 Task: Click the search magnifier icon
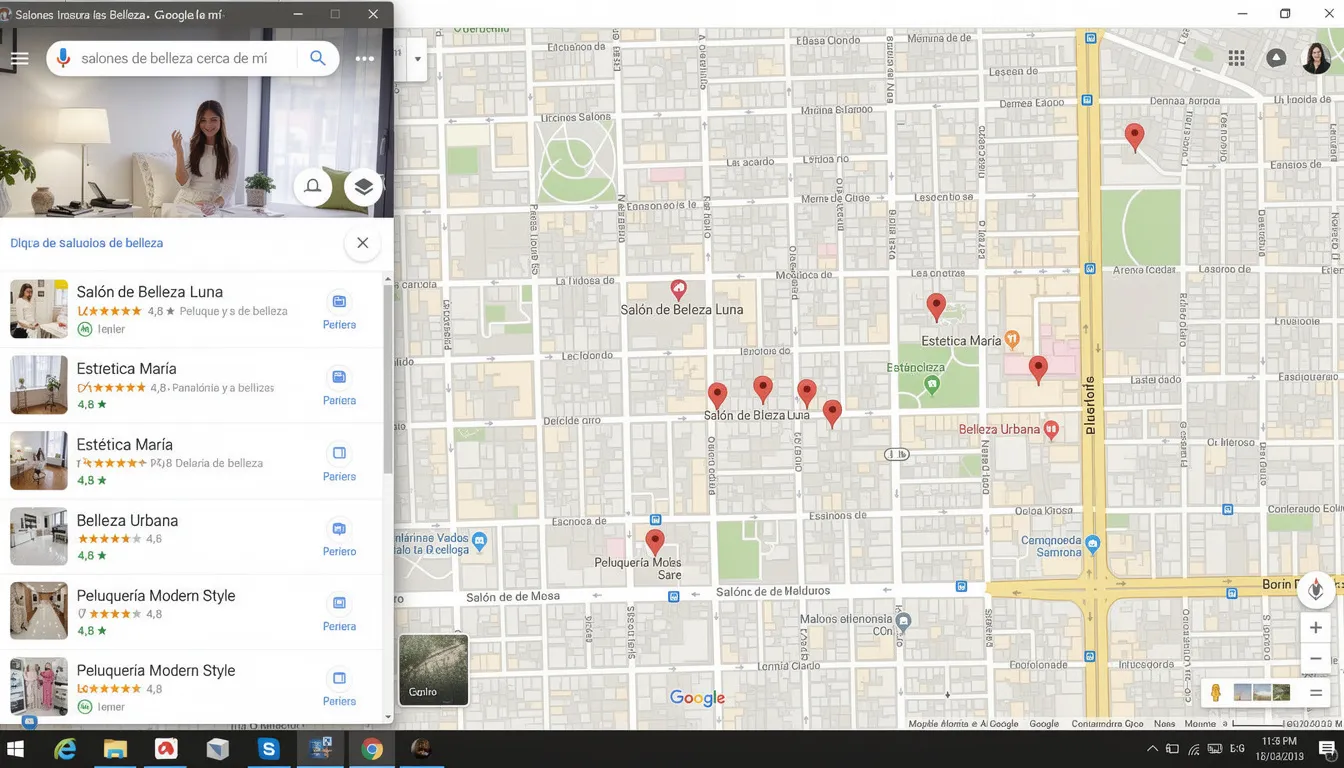(317, 58)
